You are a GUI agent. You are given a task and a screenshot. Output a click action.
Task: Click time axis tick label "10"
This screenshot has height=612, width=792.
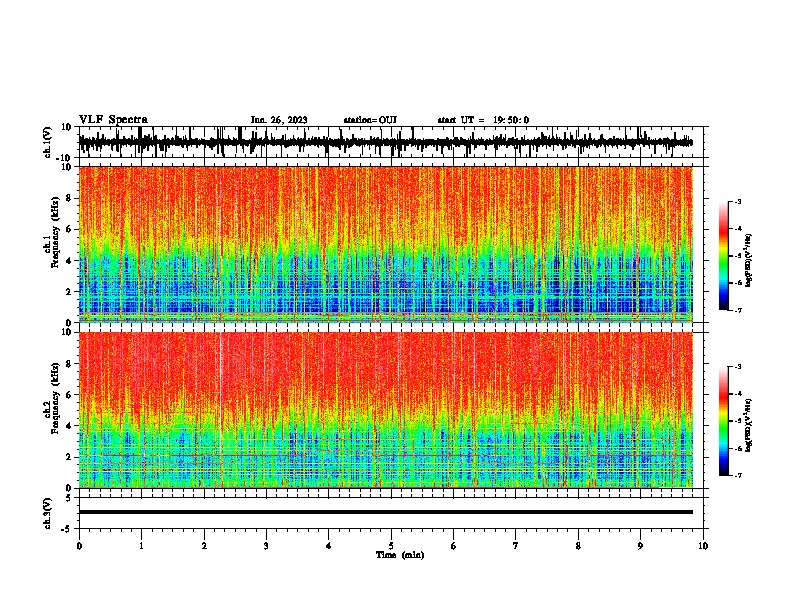tap(703, 546)
